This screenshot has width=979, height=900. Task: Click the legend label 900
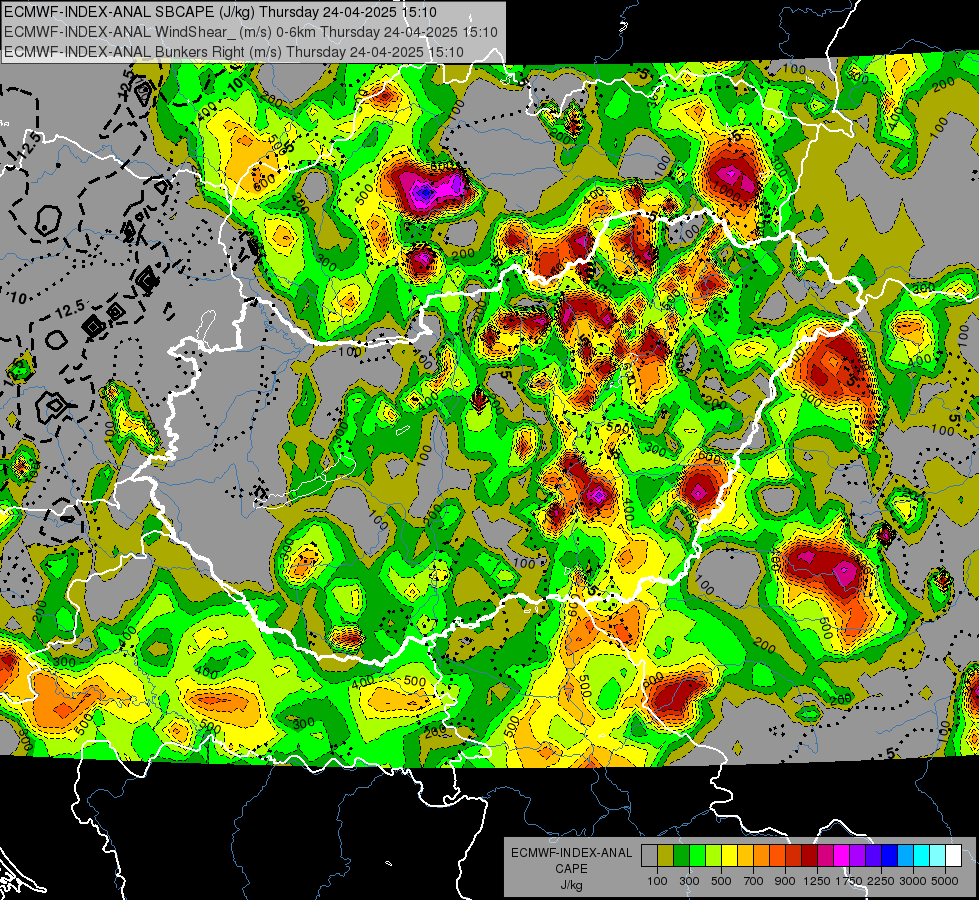click(x=785, y=881)
